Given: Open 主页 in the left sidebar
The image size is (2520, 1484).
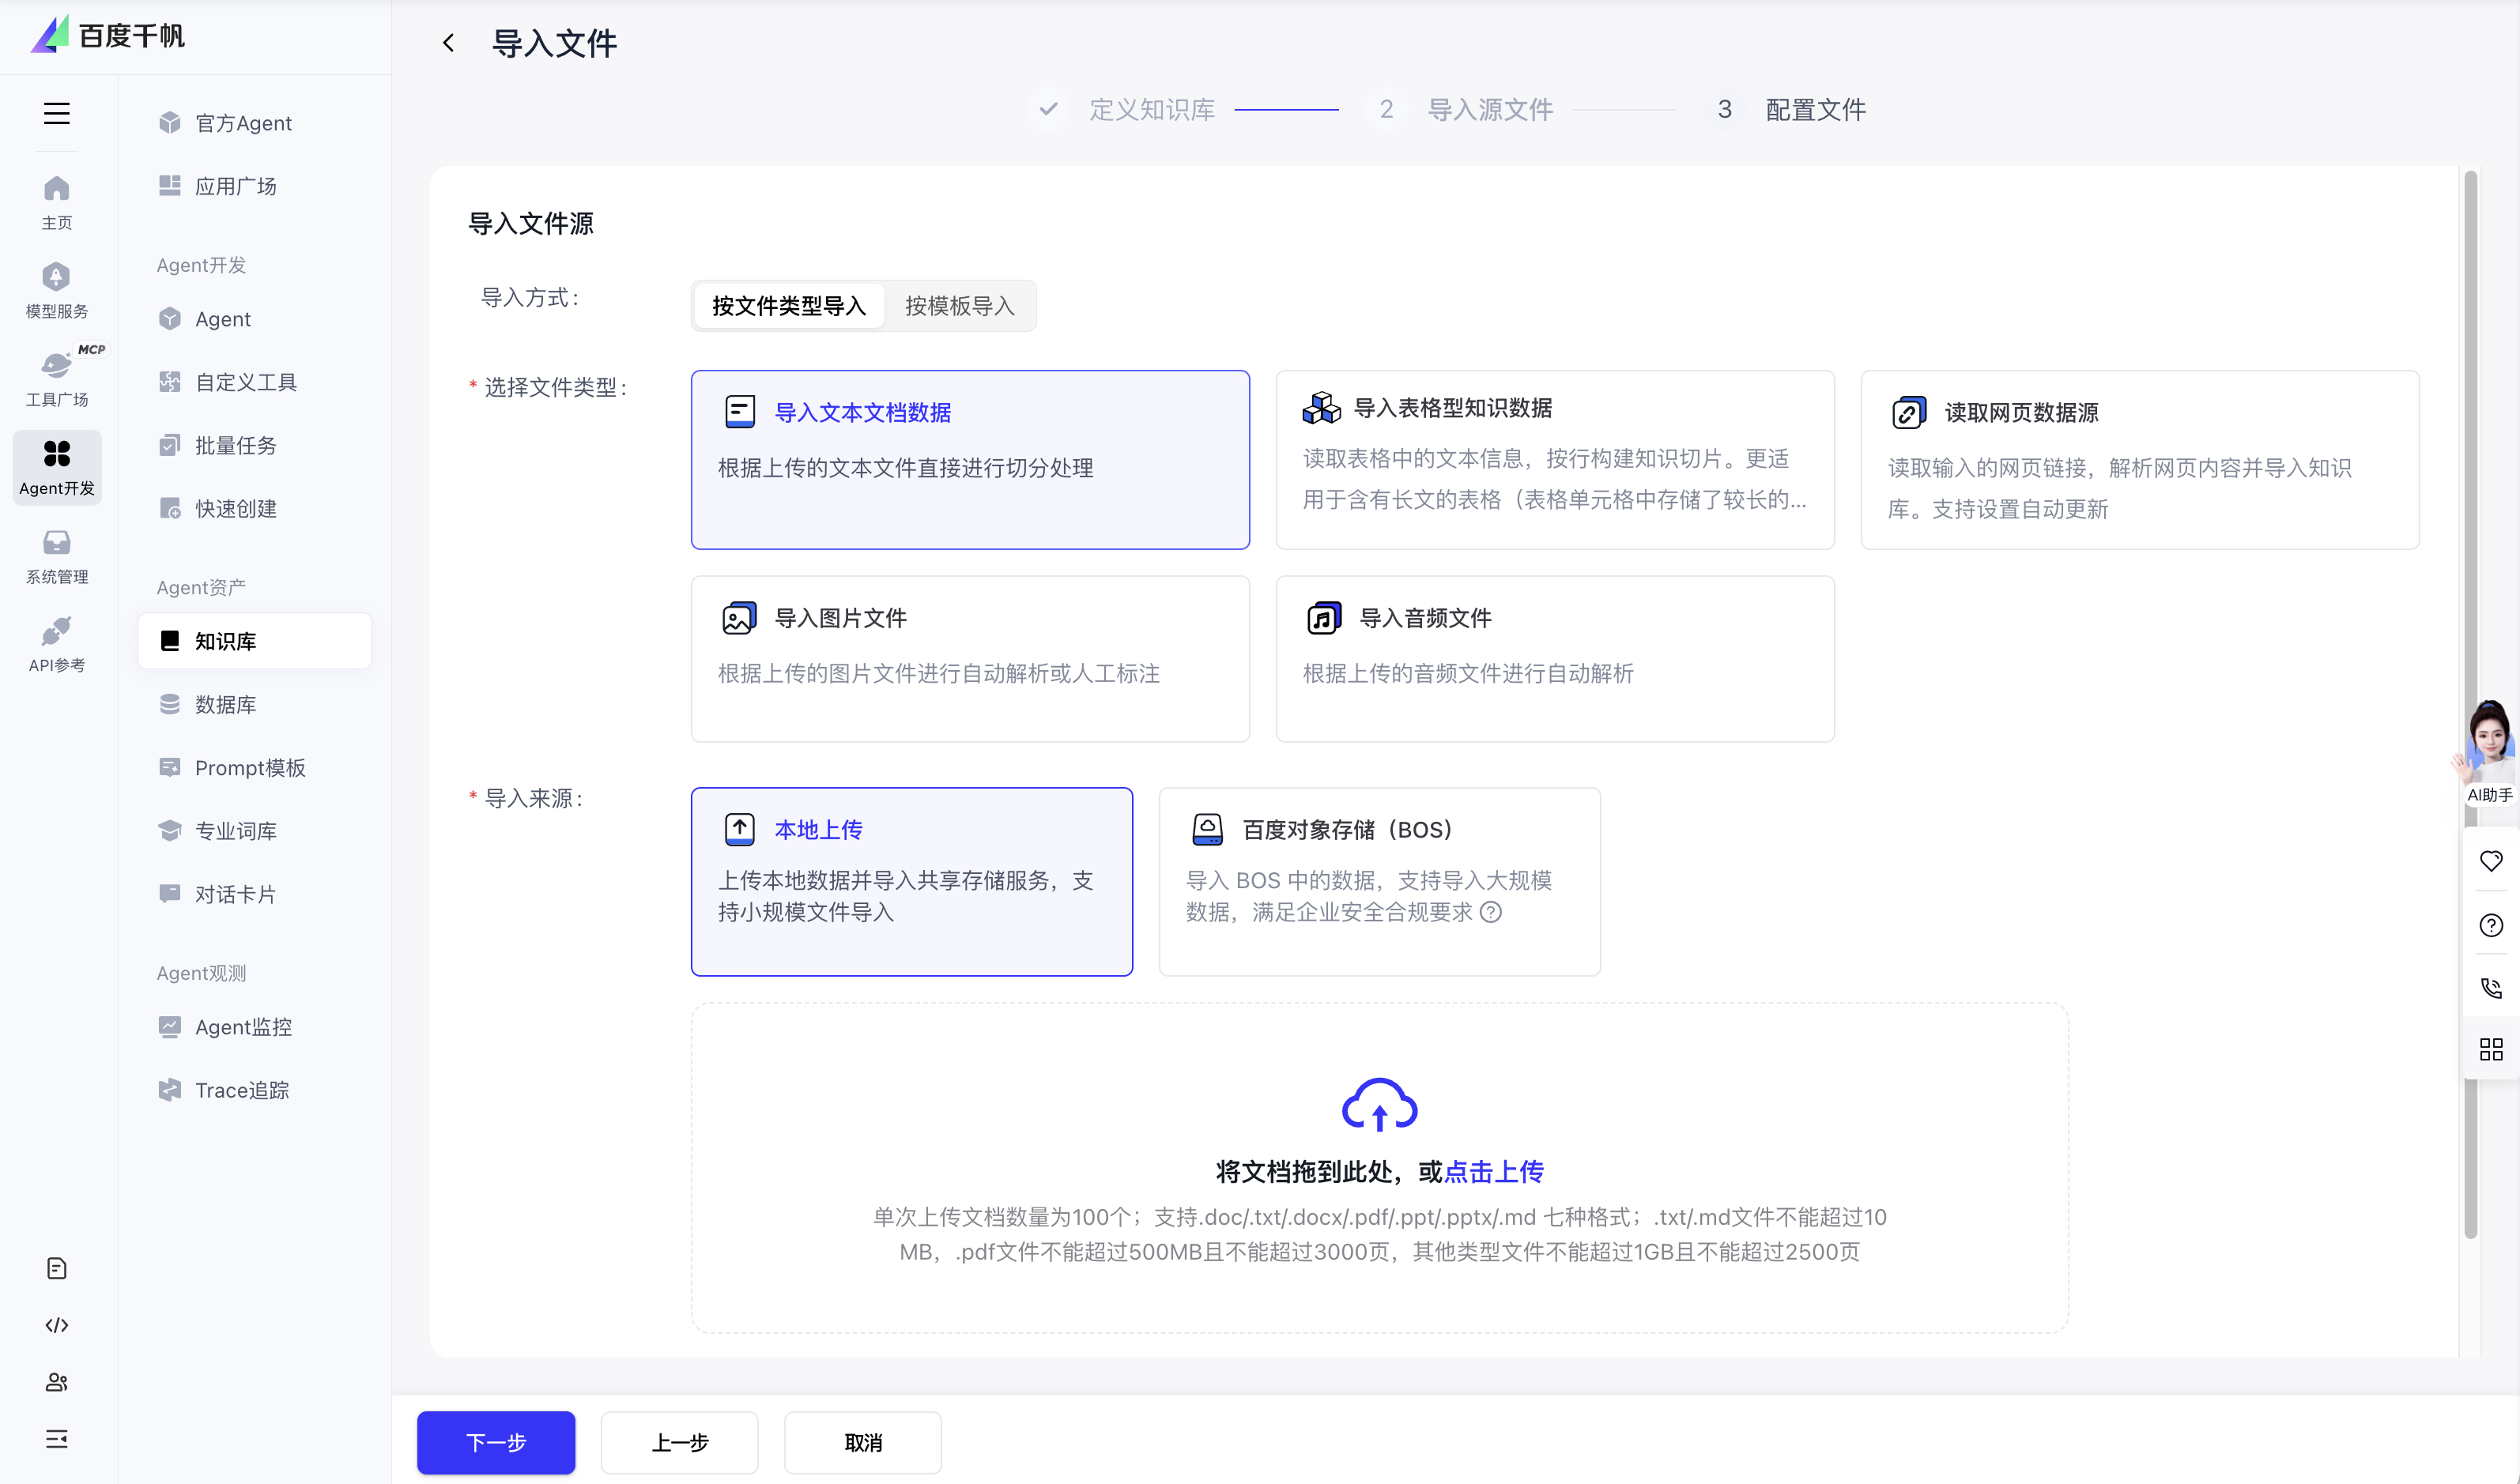Looking at the screenshot, I should 56,200.
